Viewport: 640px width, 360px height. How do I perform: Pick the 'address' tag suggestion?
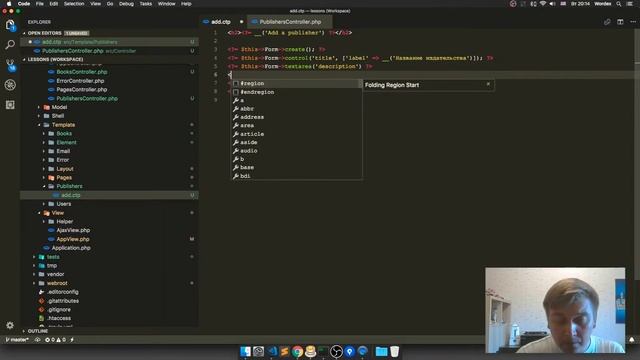[x=297, y=117]
